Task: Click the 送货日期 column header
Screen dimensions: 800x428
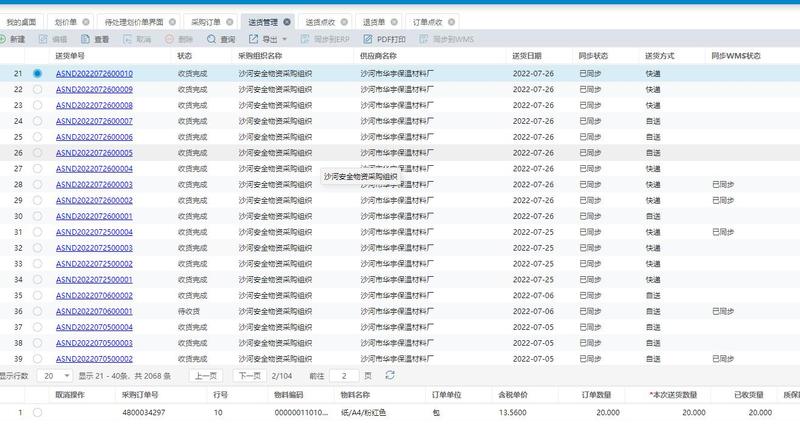Action: [x=527, y=56]
